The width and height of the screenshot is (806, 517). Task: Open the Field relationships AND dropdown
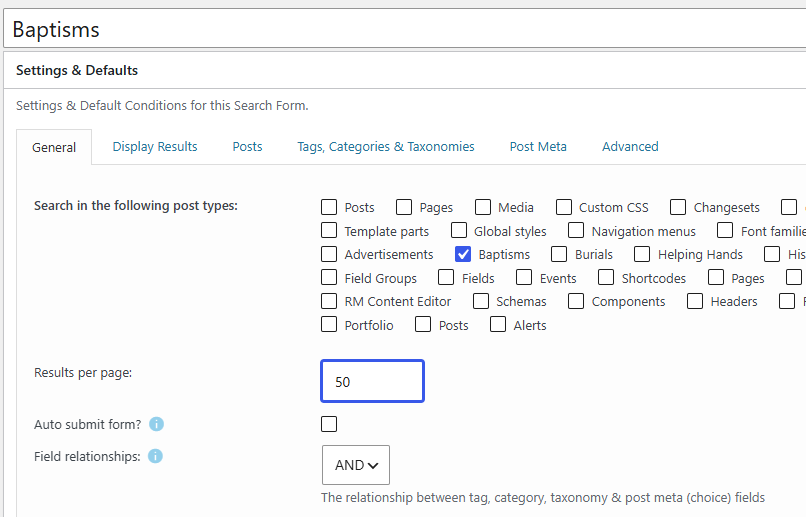click(356, 465)
